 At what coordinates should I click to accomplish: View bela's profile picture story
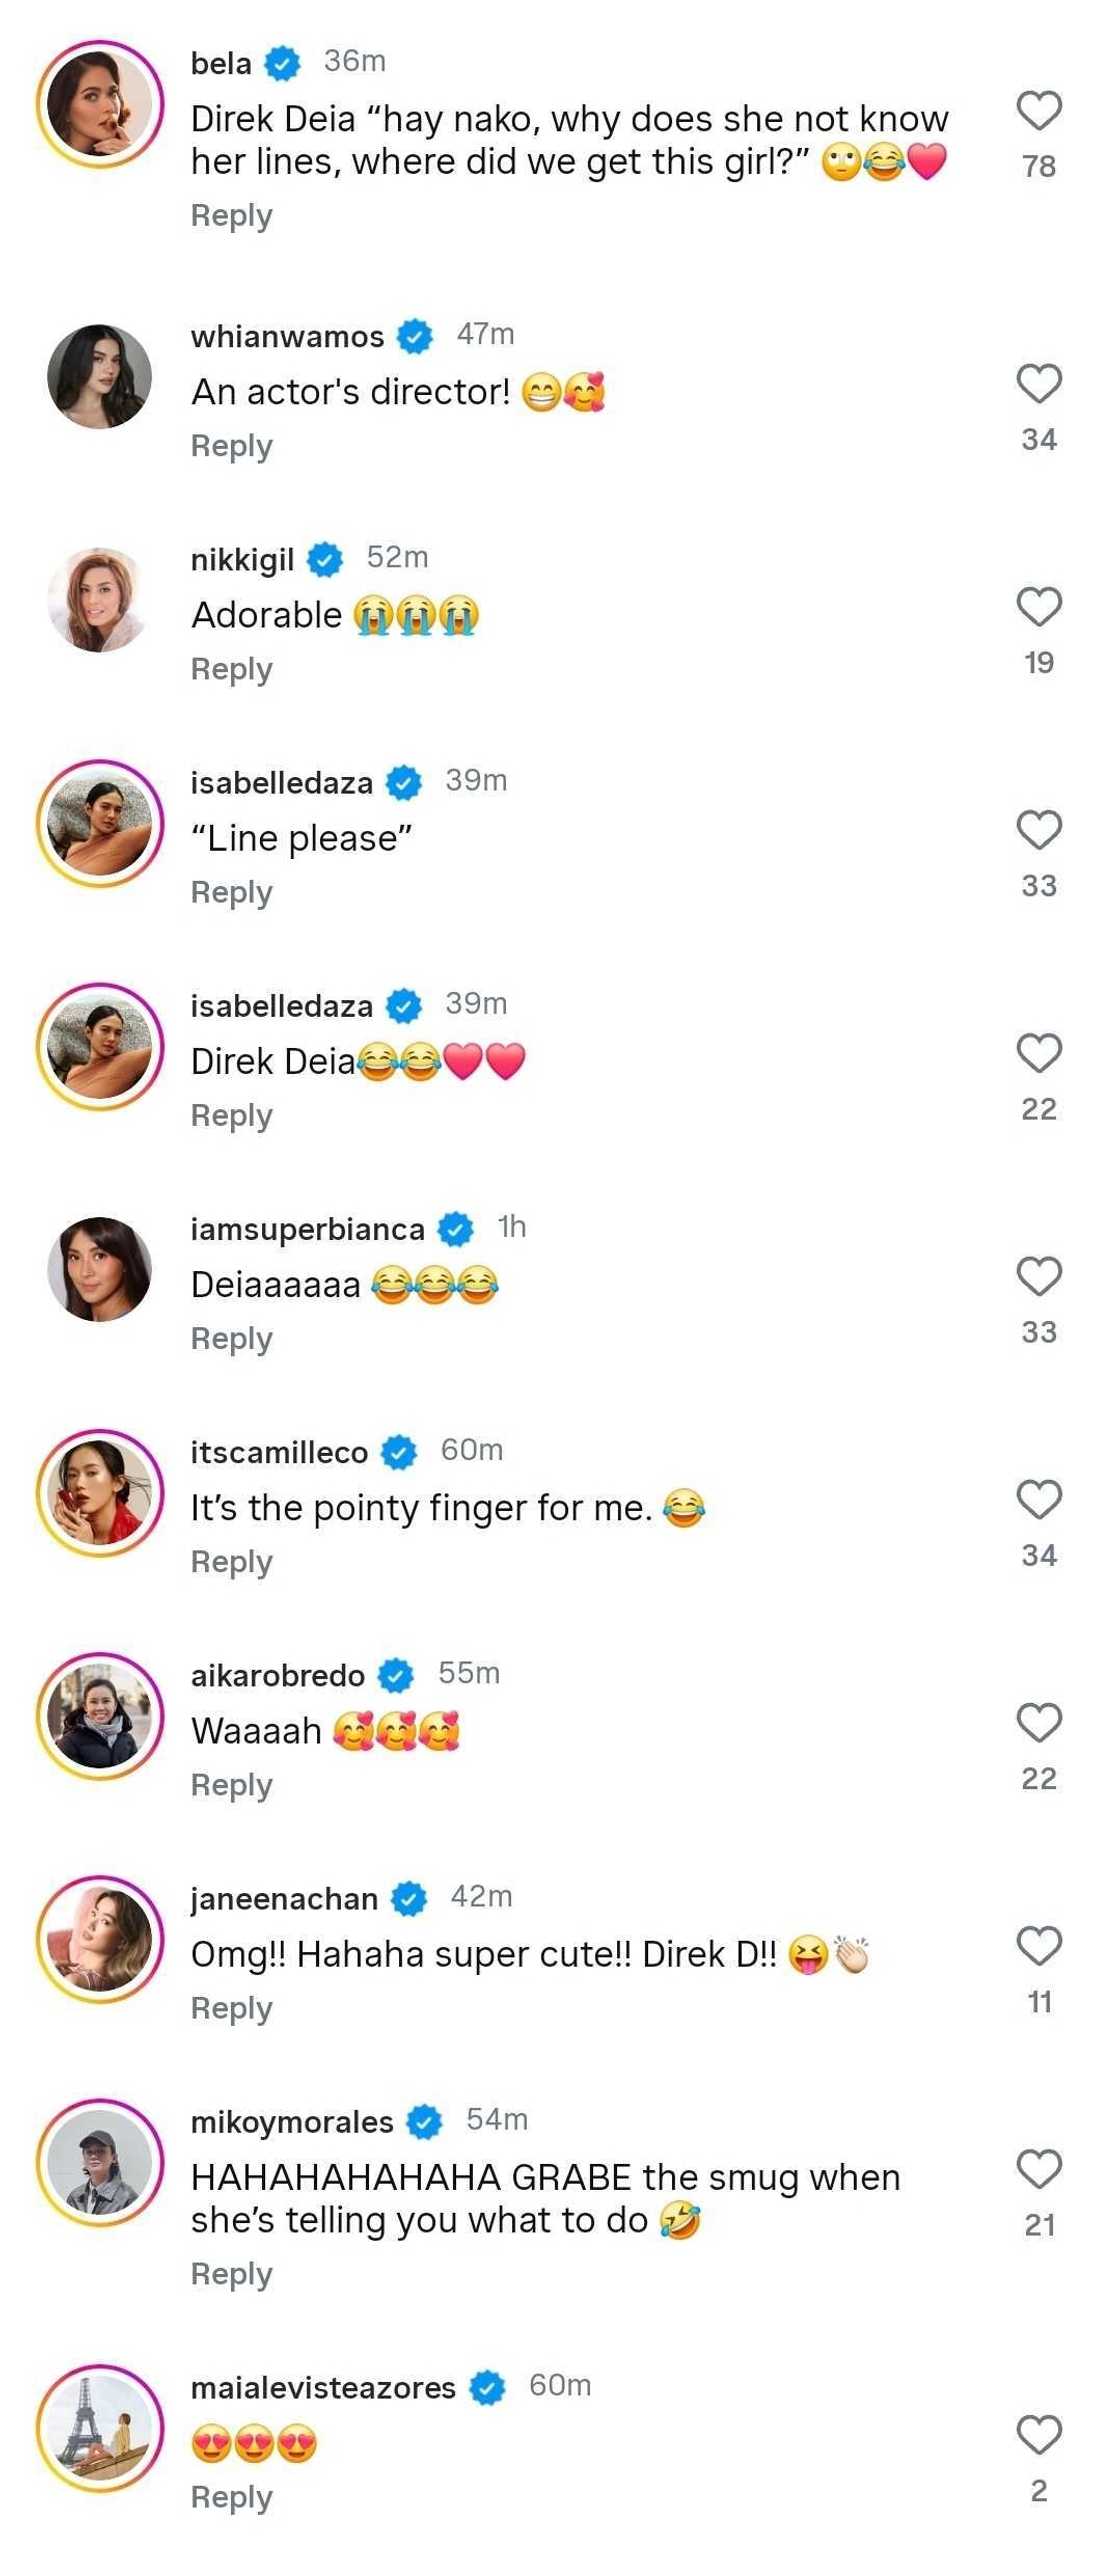point(99,104)
